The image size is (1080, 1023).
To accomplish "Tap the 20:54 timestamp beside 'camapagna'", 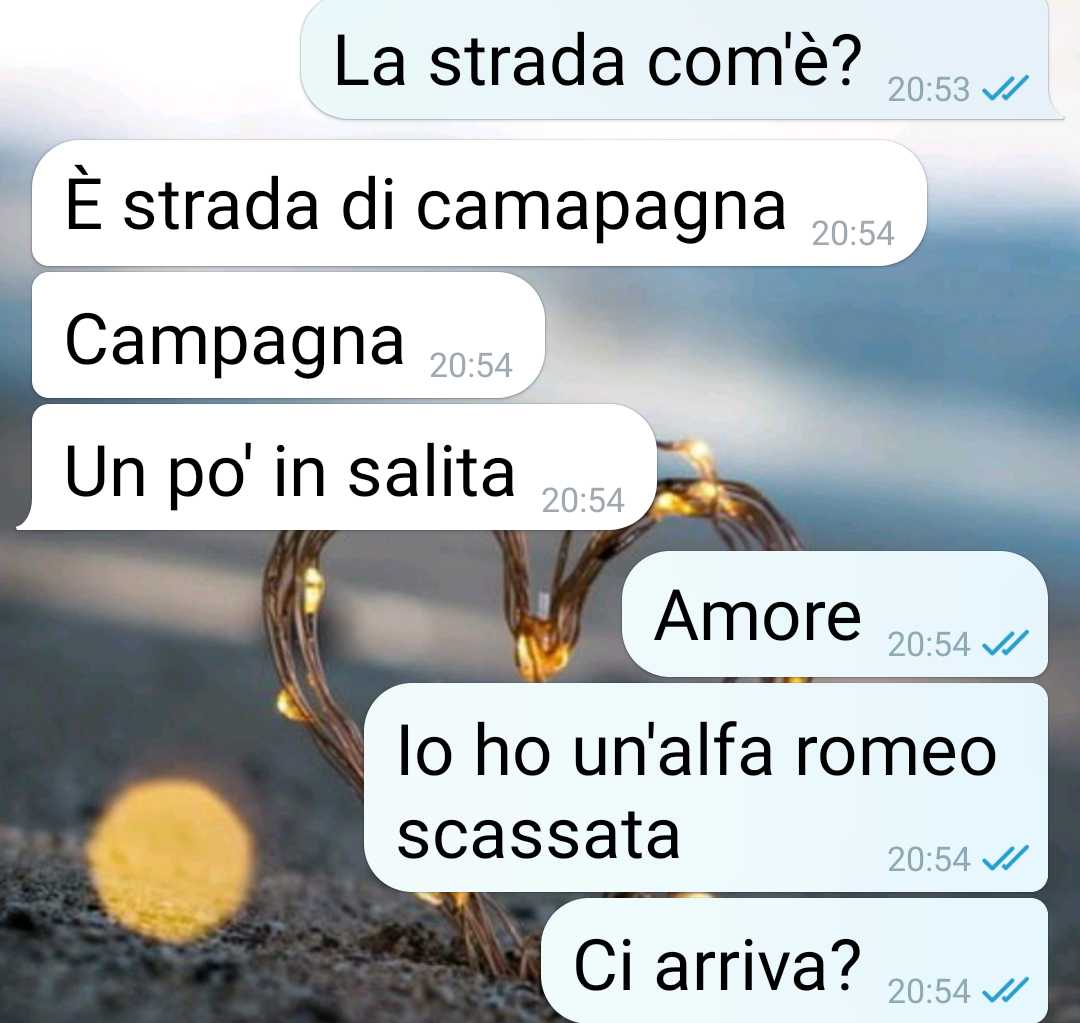I will pyautogui.click(x=853, y=234).
